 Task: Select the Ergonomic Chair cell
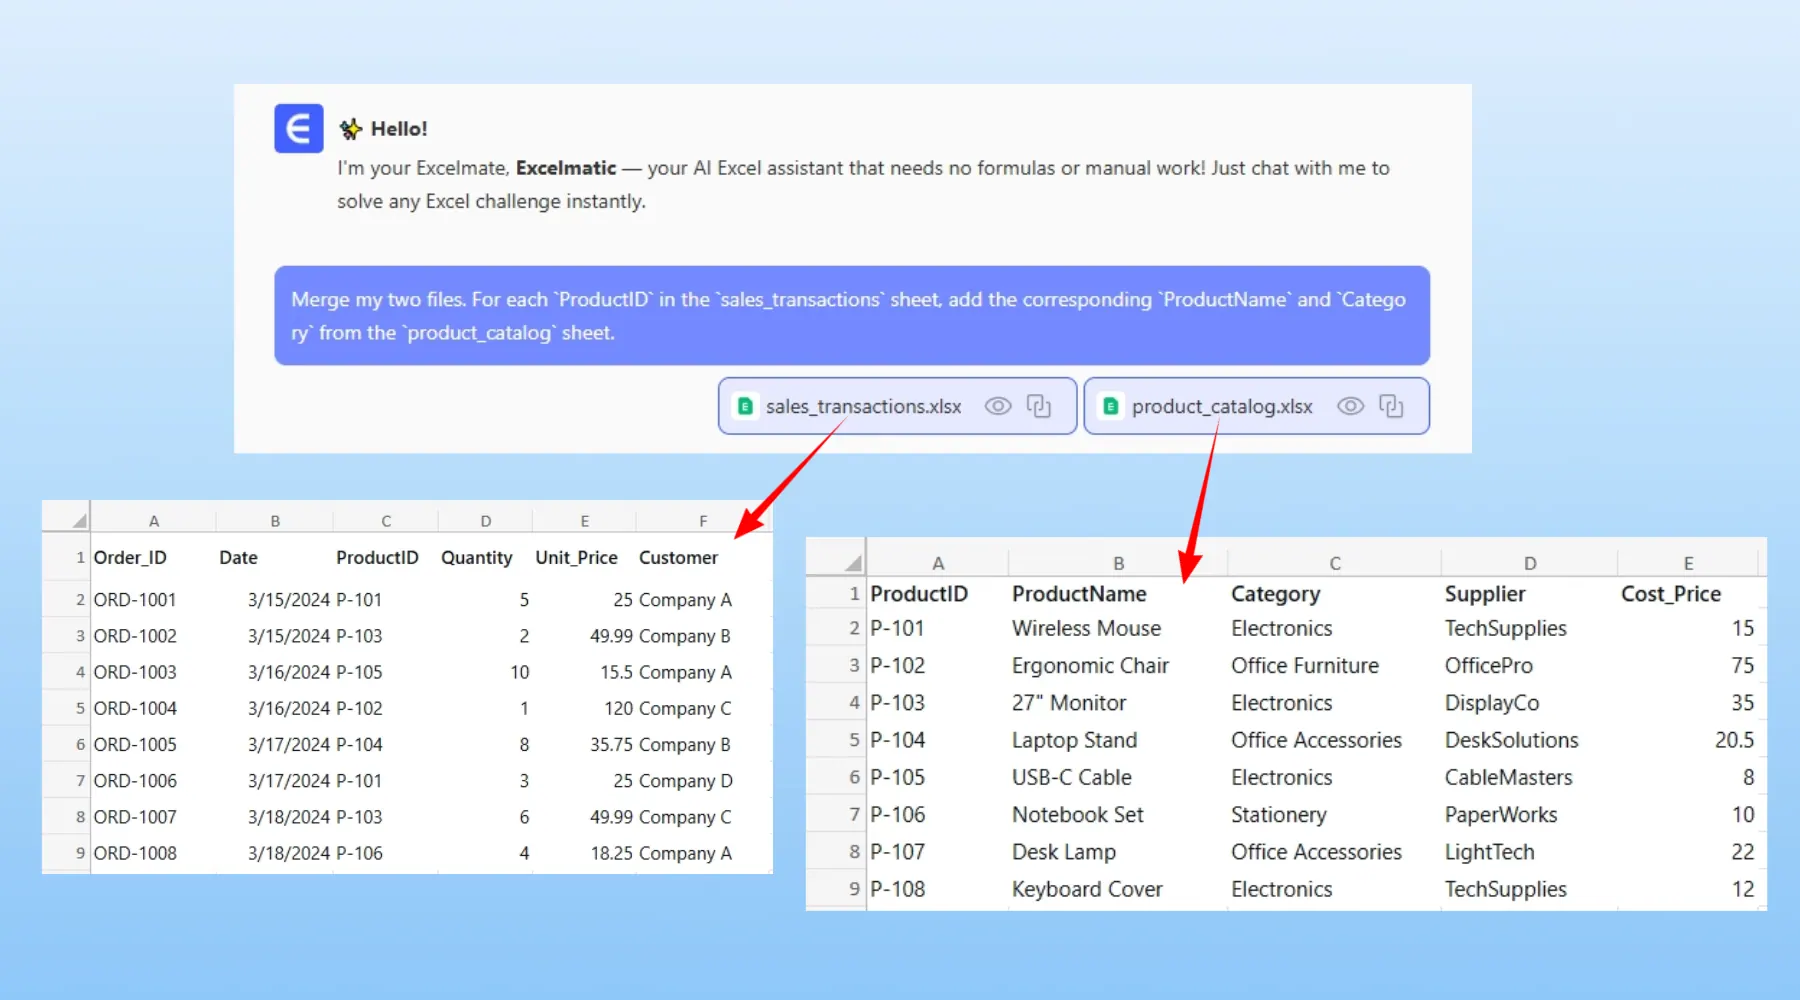pos(1090,666)
